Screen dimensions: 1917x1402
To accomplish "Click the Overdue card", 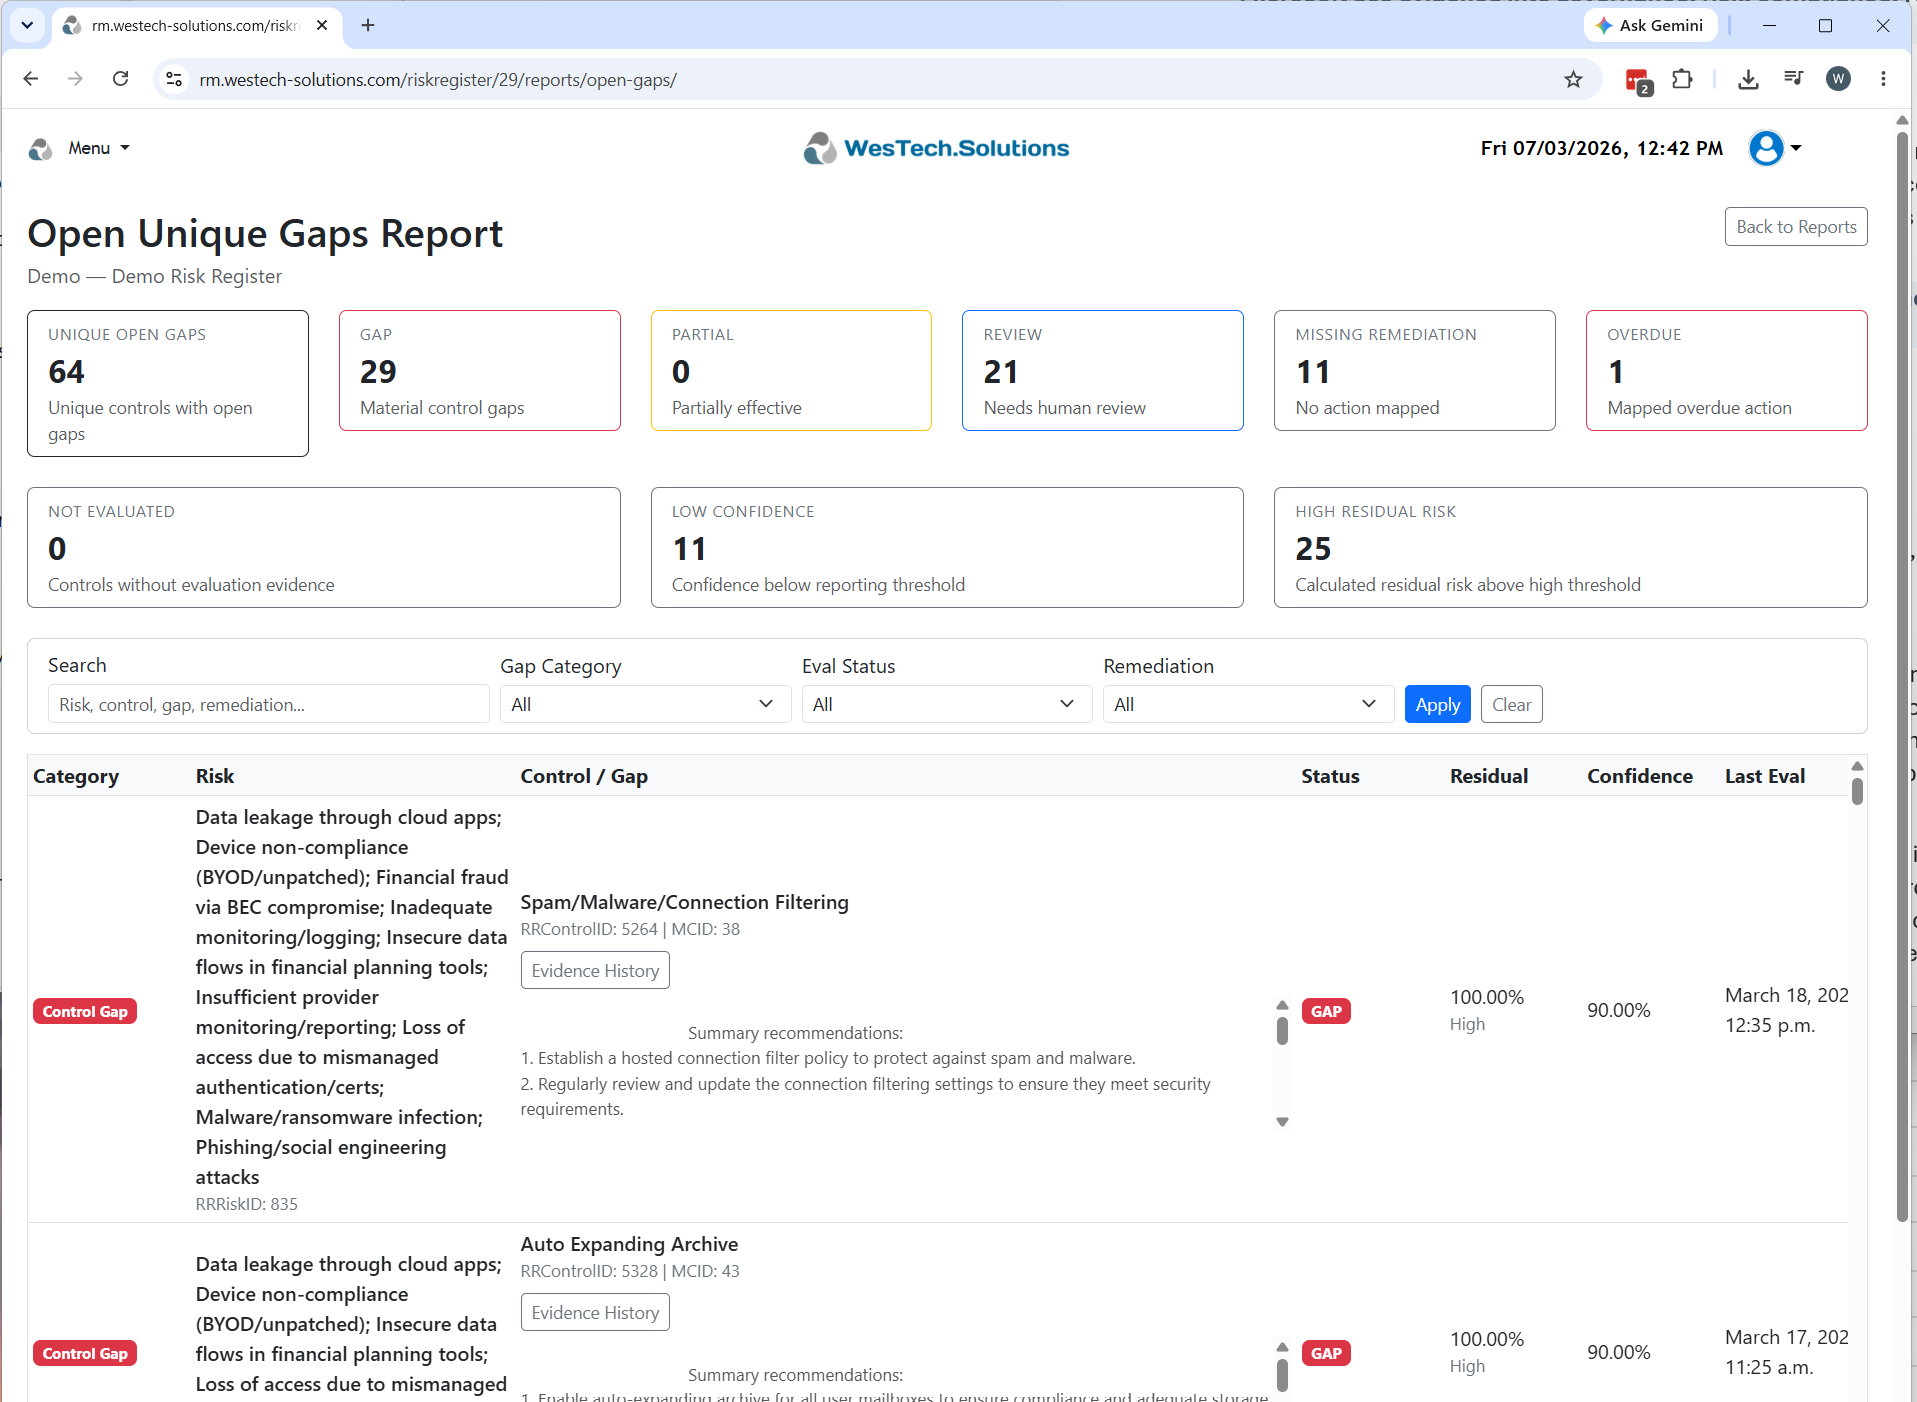I will pyautogui.click(x=1727, y=370).
